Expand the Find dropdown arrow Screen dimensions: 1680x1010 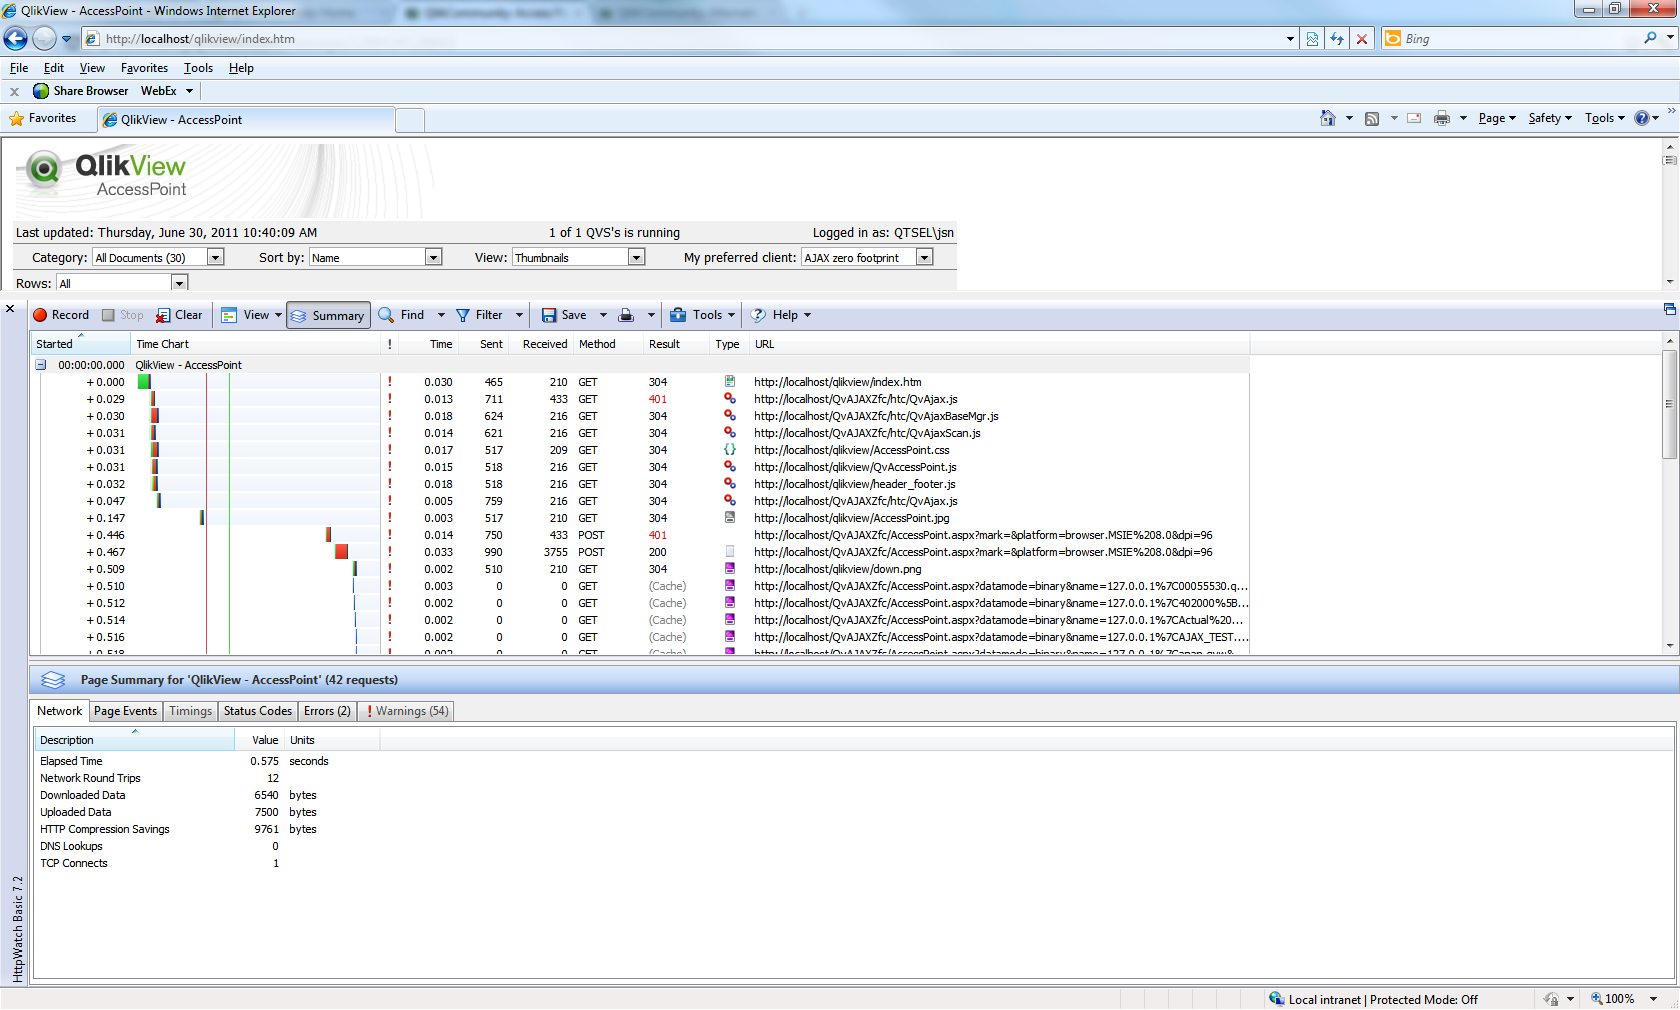coord(441,315)
